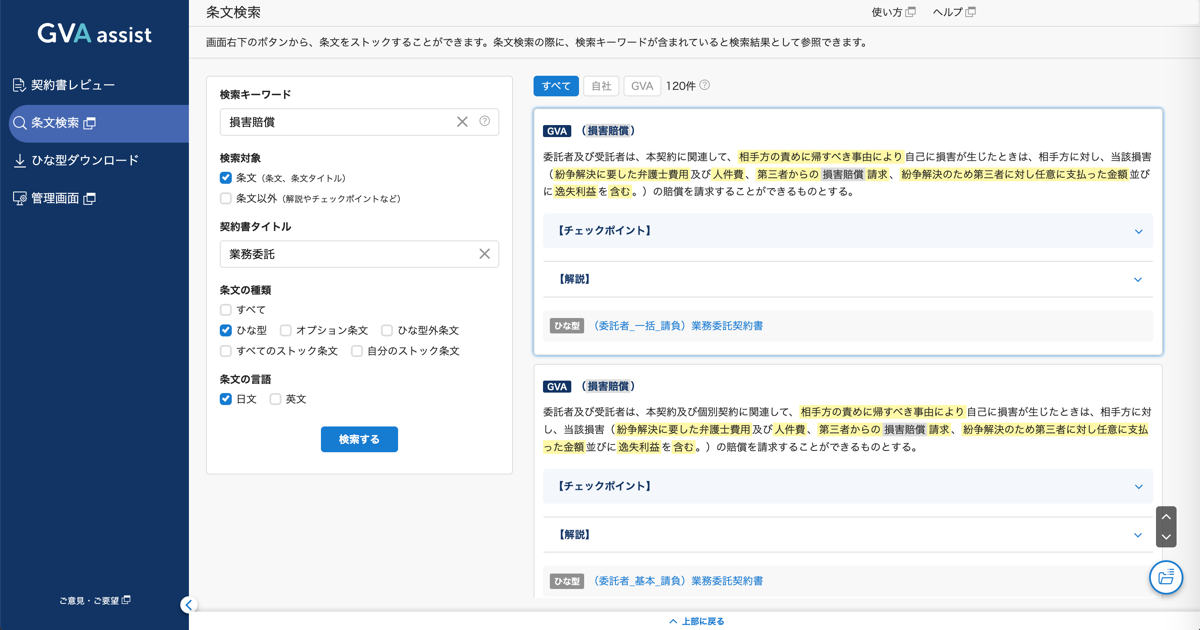Click the 契約書レビュー document icon

pyautogui.click(x=19, y=85)
